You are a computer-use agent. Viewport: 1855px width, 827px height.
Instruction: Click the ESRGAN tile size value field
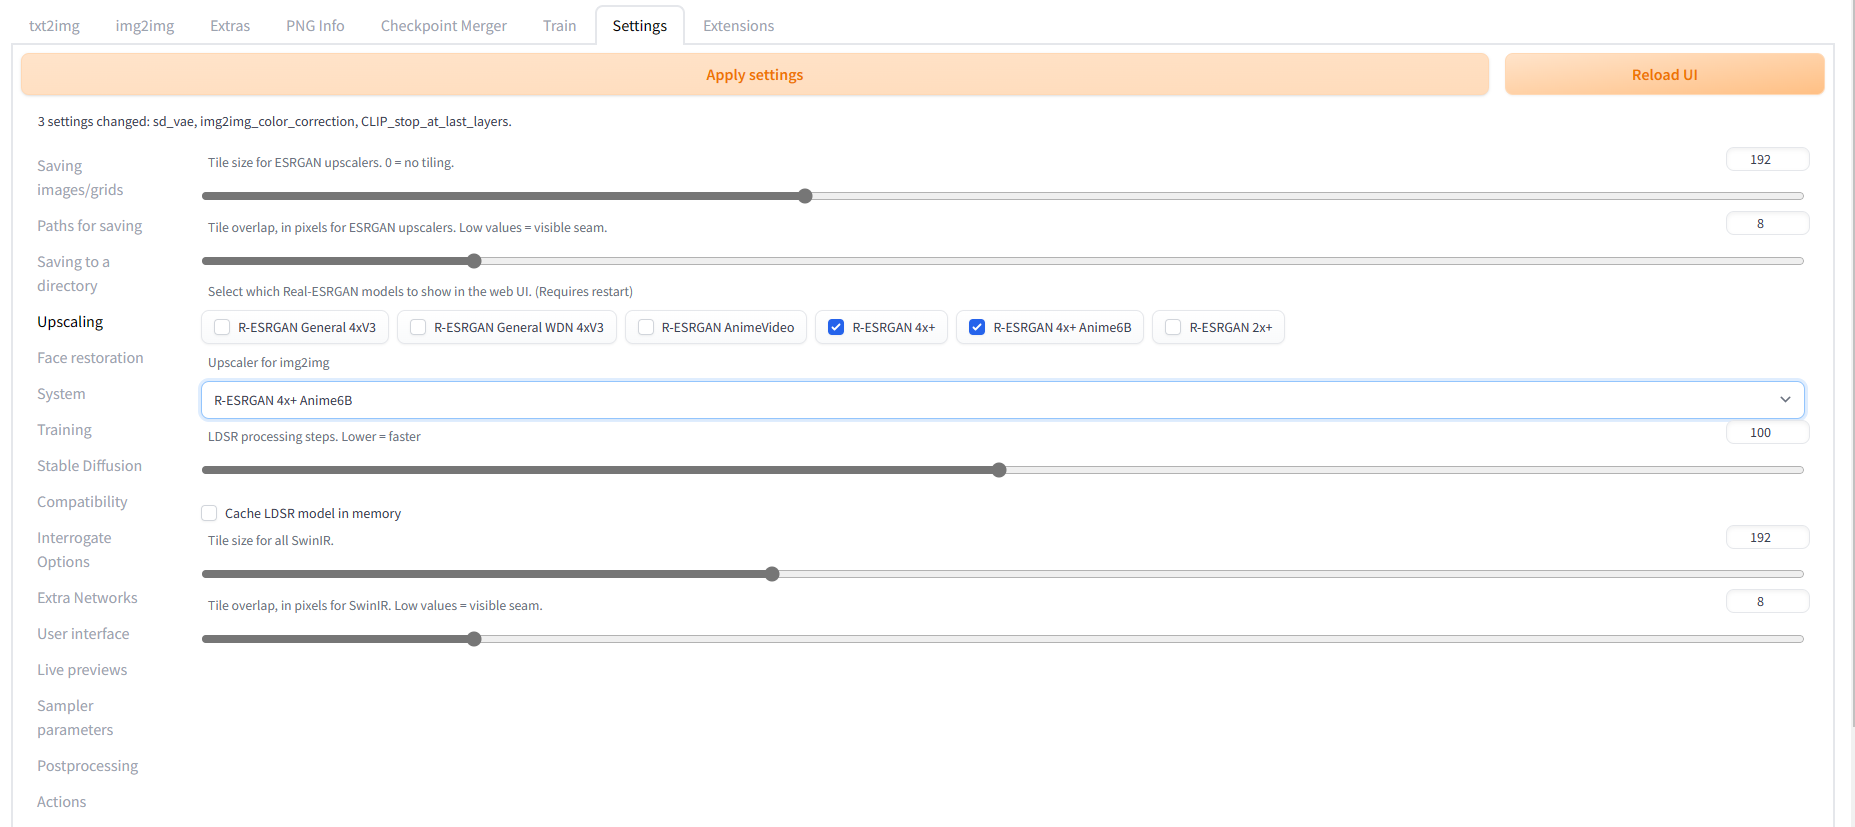pos(1767,160)
